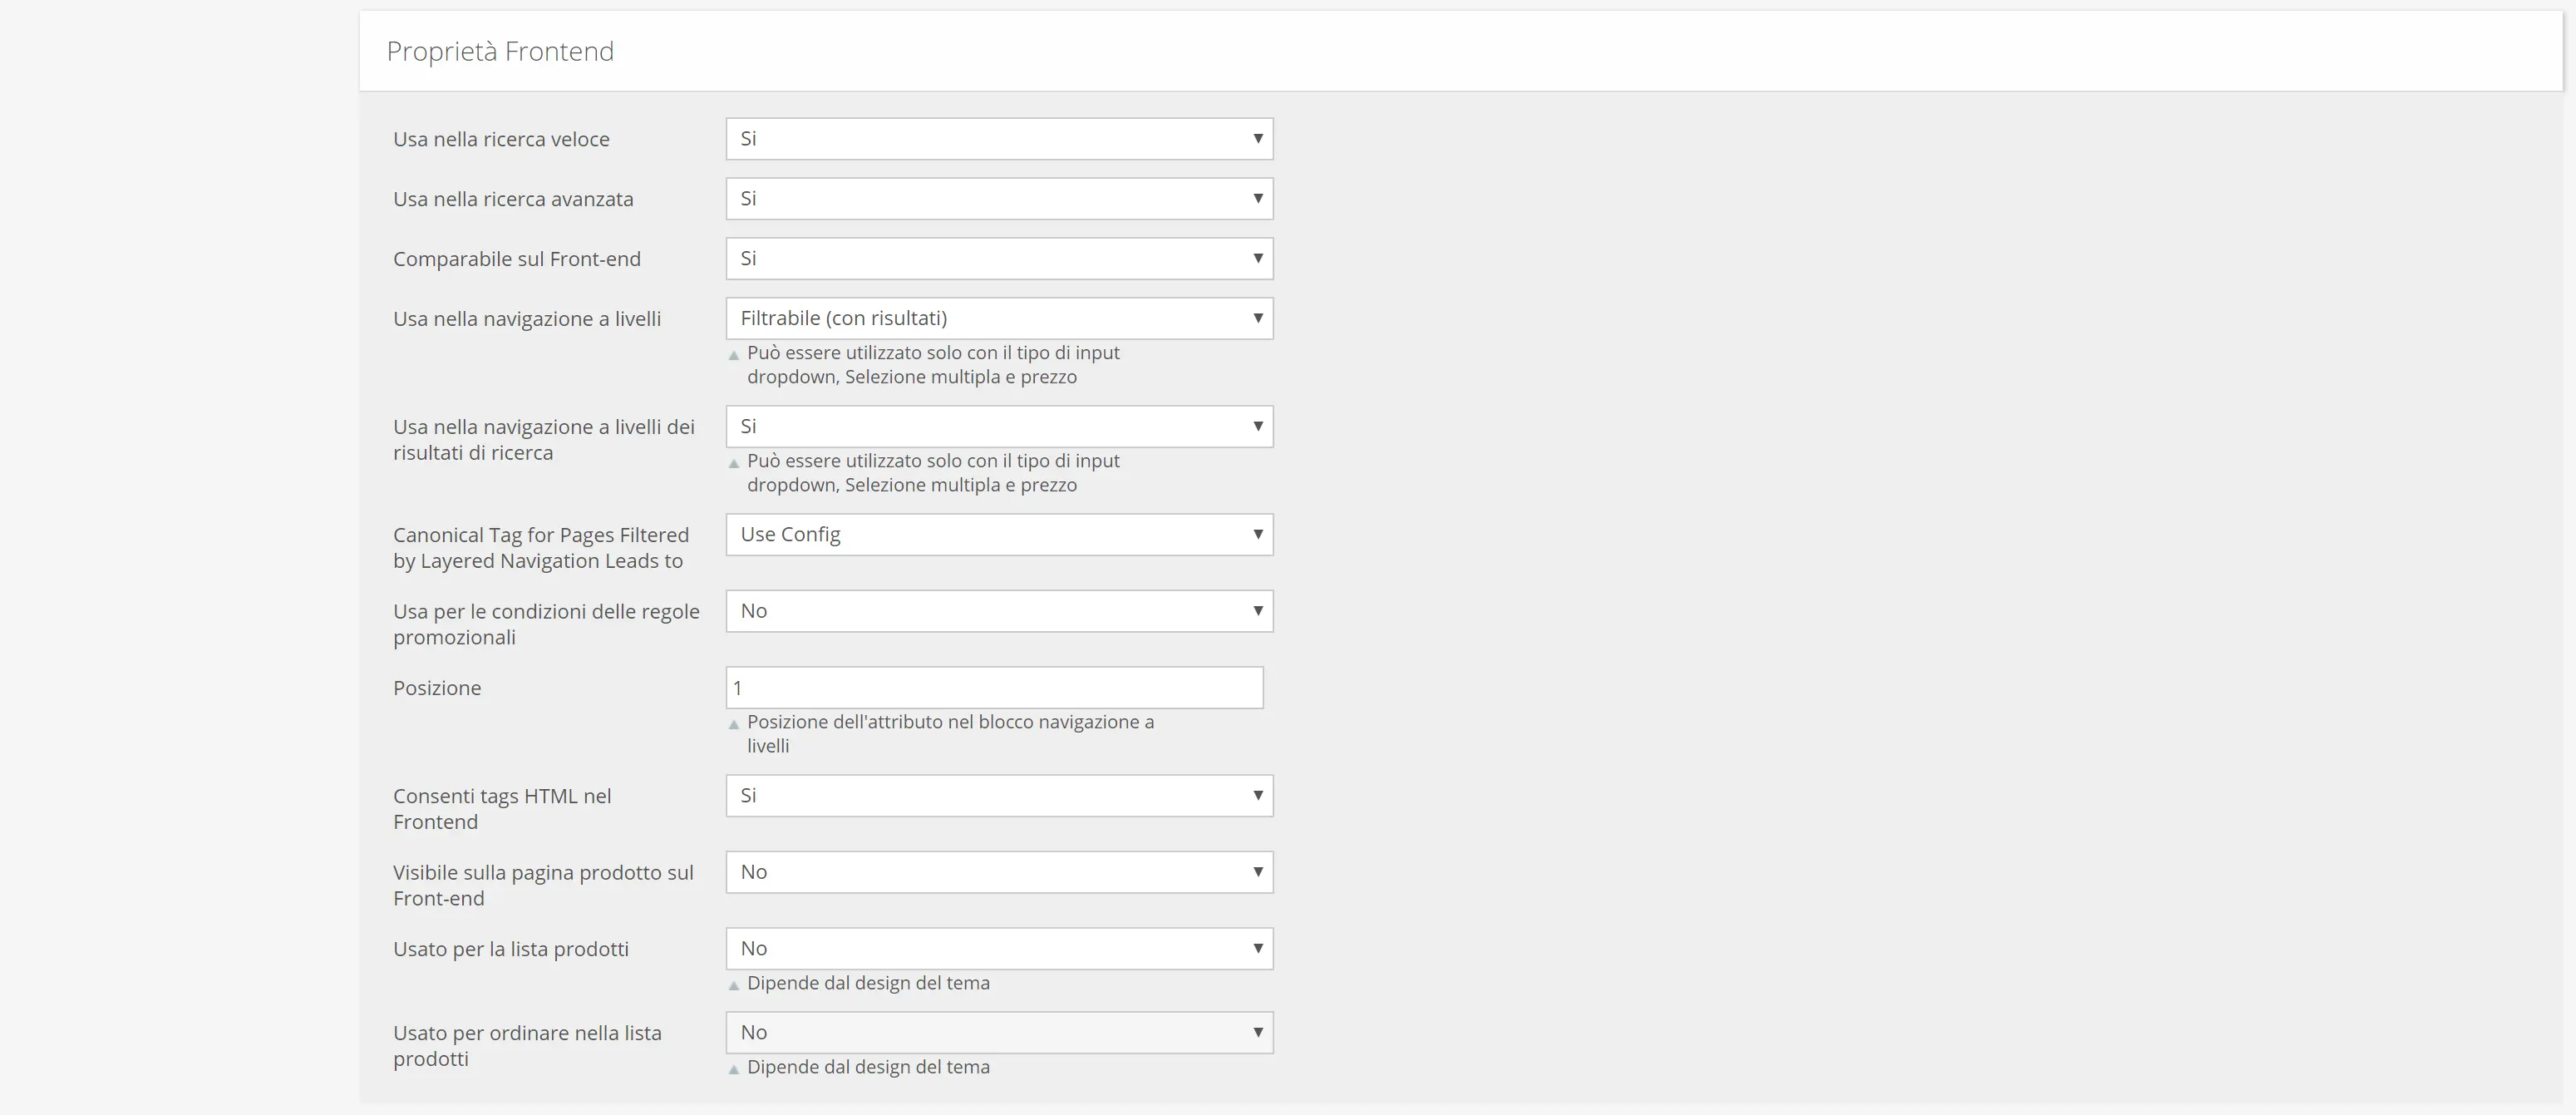Expand the 'Visibile sulla pagina prodotto' dropdown
This screenshot has width=2576, height=1115.
point(999,872)
